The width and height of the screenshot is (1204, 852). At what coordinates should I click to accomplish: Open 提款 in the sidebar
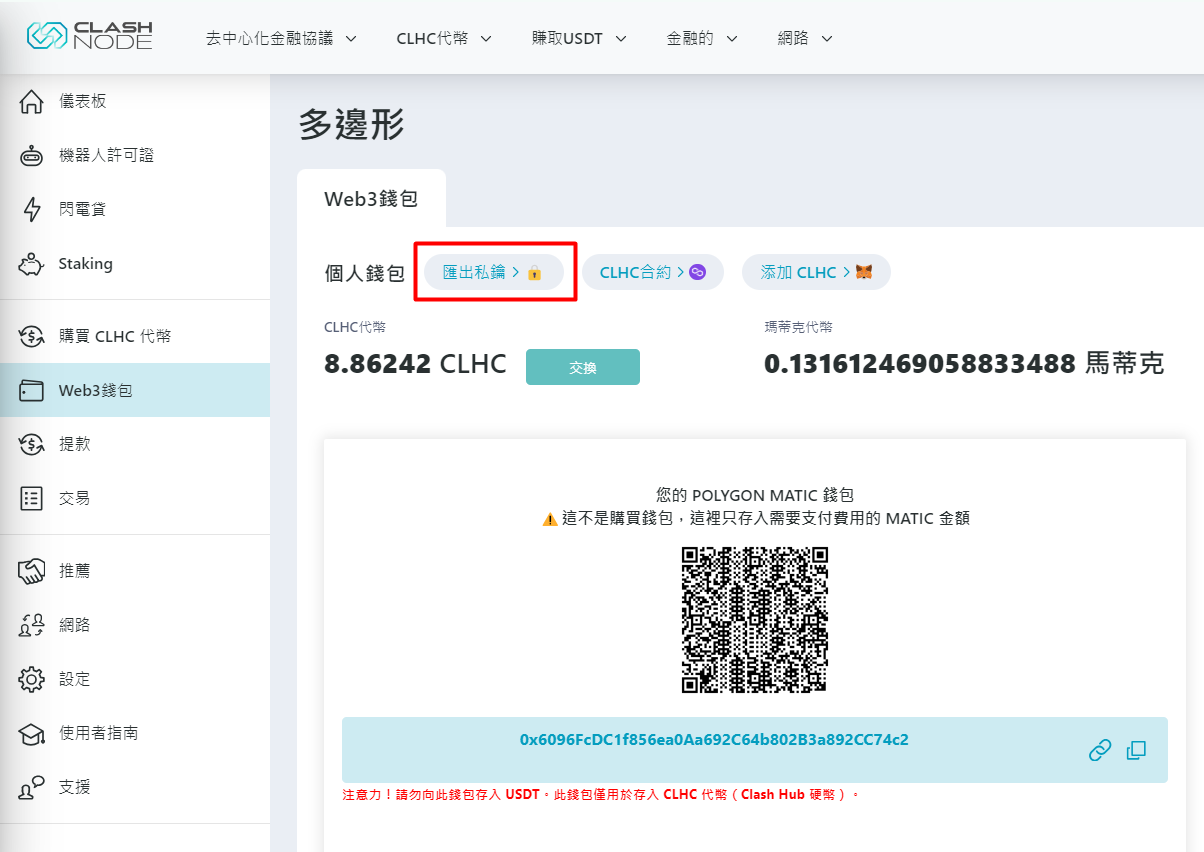135,444
